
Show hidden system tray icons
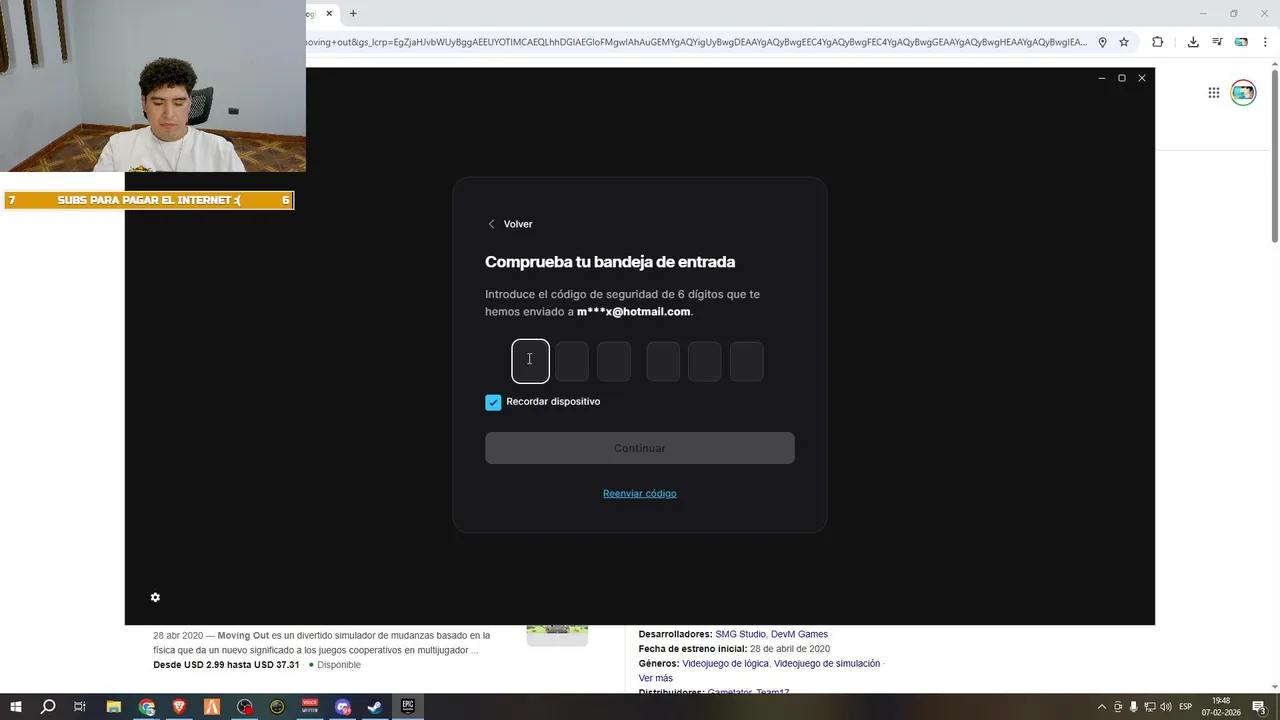(1102, 707)
